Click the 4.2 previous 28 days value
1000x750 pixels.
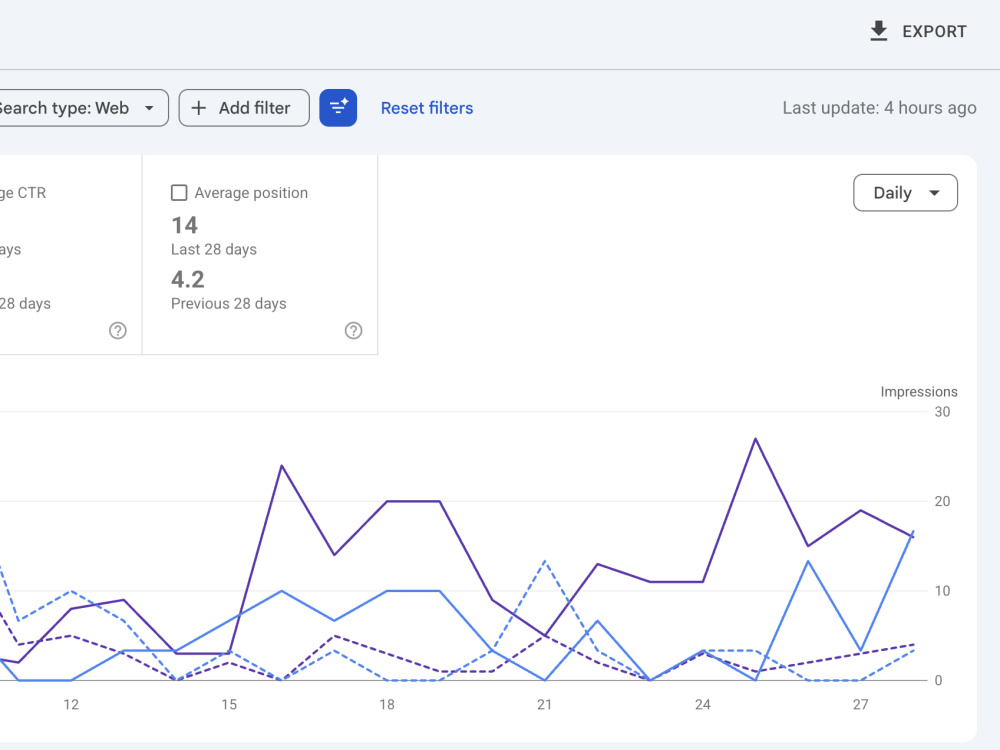(x=188, y=279)
